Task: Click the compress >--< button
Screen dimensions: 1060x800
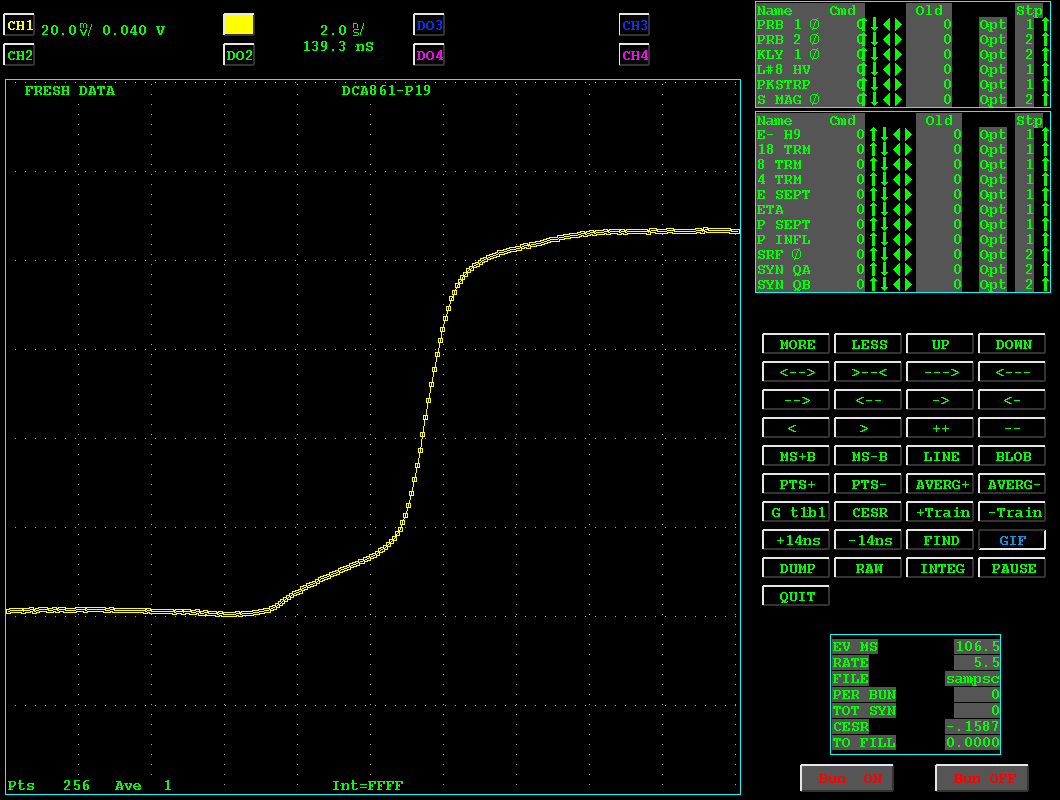Action: [868, 372]
